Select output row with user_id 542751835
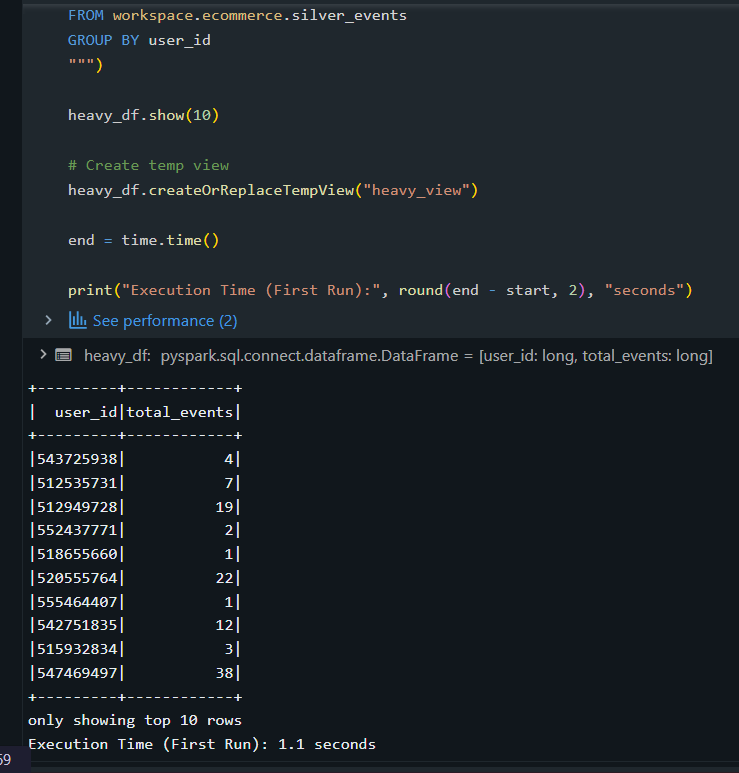The height and width of the screenshot is (773, 739). [135, 626]
